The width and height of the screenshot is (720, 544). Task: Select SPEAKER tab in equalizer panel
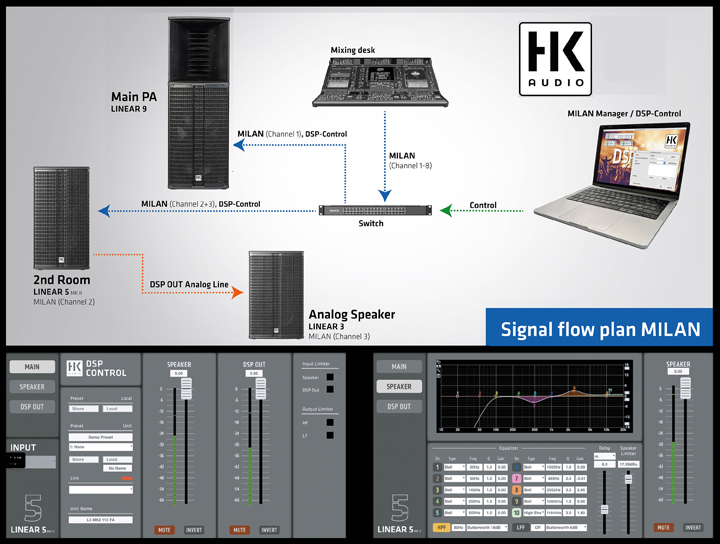point(399,387)
